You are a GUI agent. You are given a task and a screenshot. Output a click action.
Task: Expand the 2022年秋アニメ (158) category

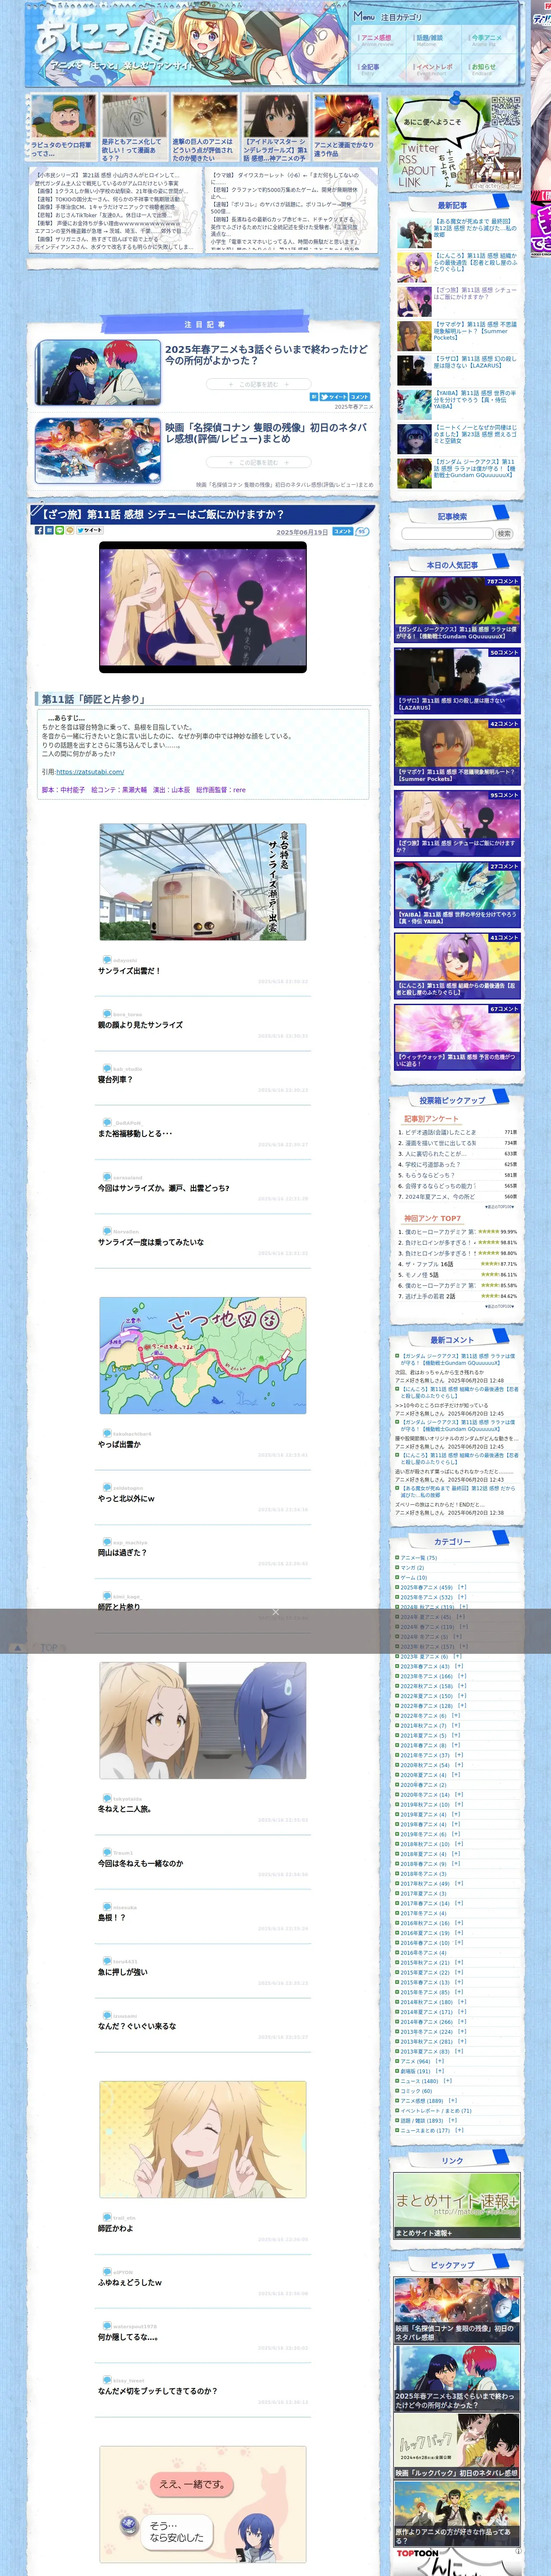(x=462, y=1686)
